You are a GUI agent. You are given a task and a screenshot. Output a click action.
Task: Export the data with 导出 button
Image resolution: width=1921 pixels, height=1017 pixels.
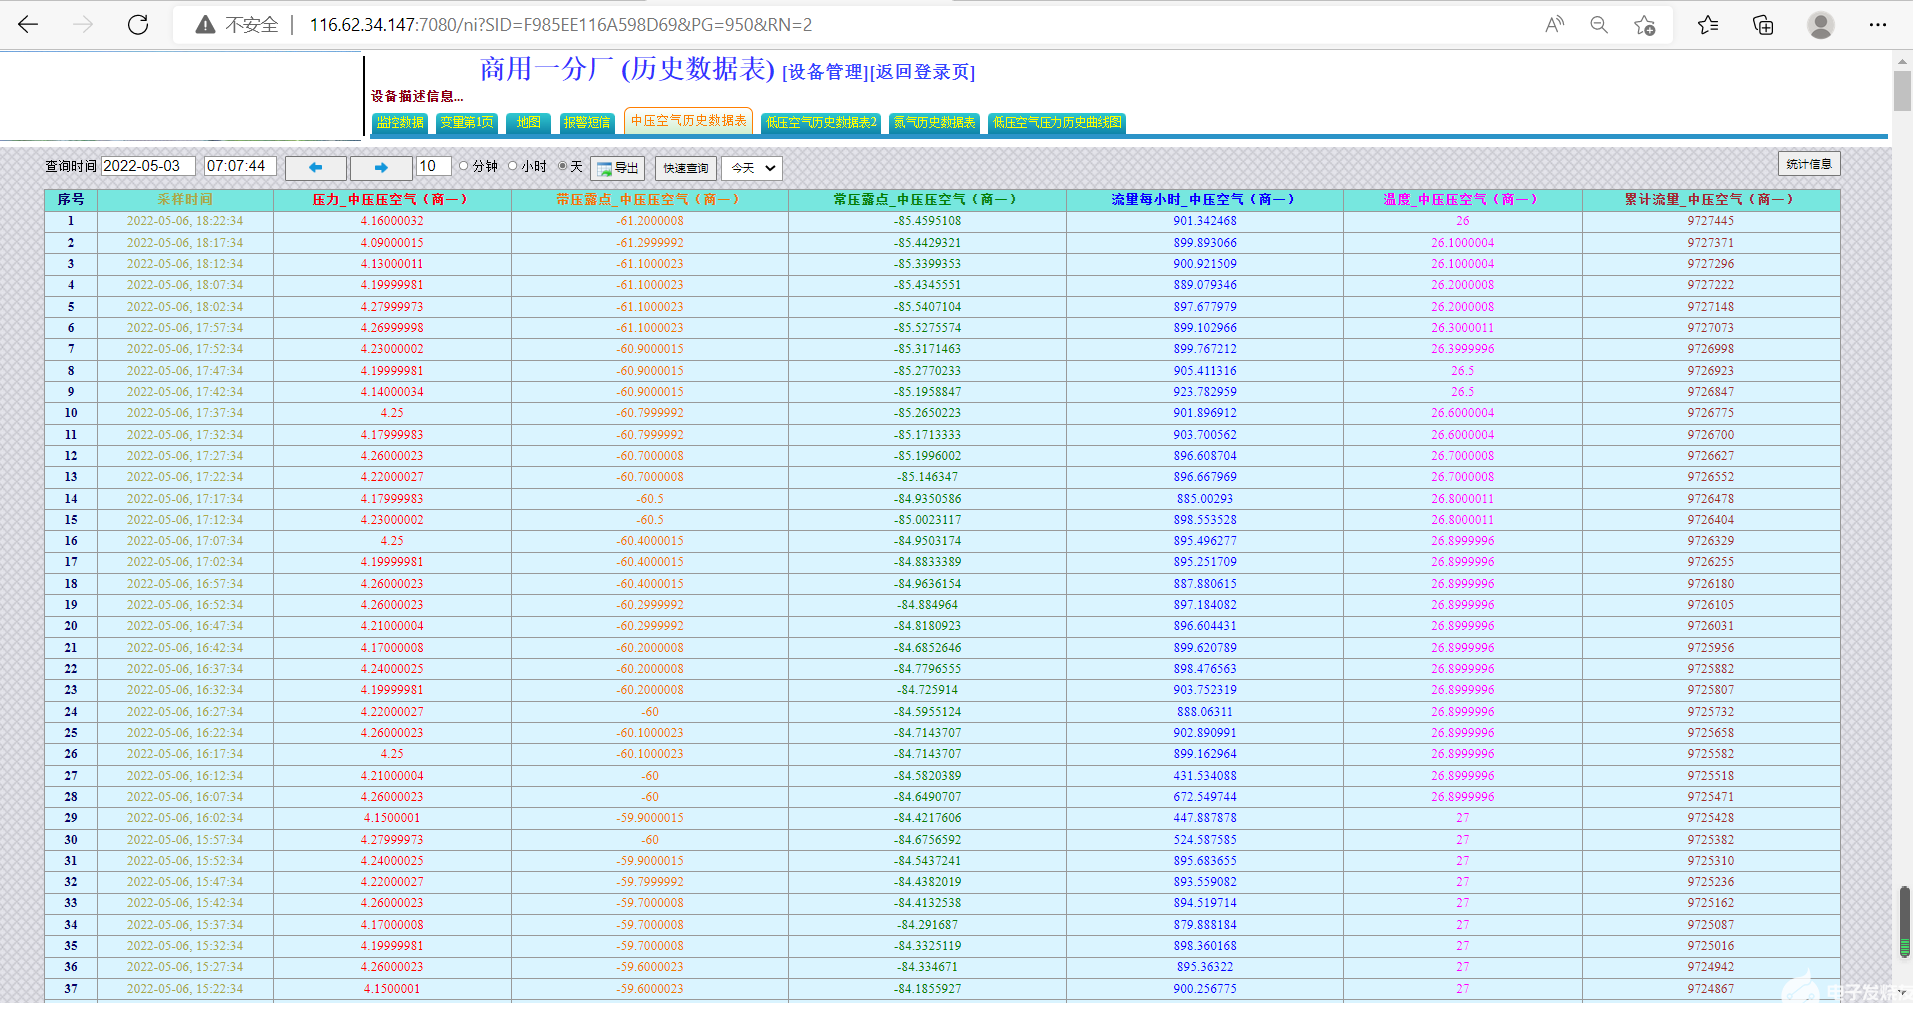tap(618, 168)
